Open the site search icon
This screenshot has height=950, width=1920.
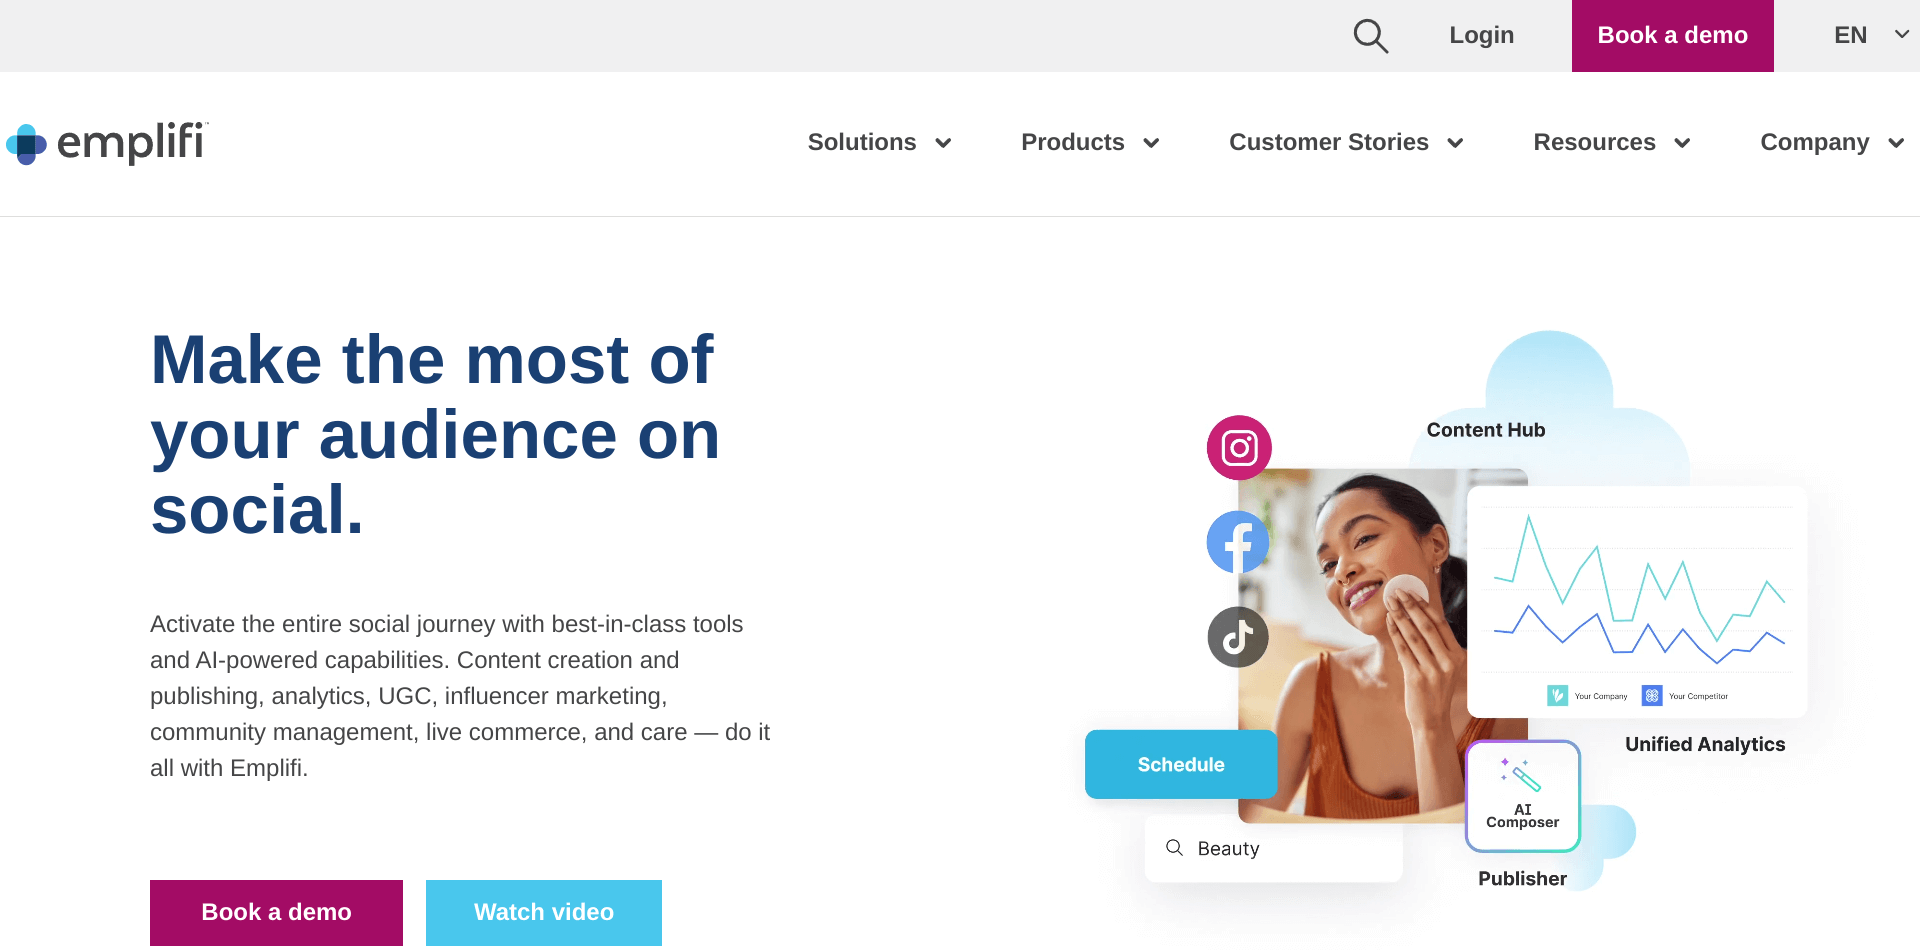[x=1370, y=35]
